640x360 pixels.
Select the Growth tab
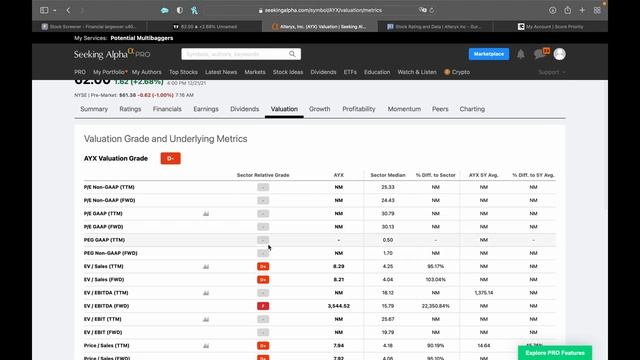pos(320,109)
